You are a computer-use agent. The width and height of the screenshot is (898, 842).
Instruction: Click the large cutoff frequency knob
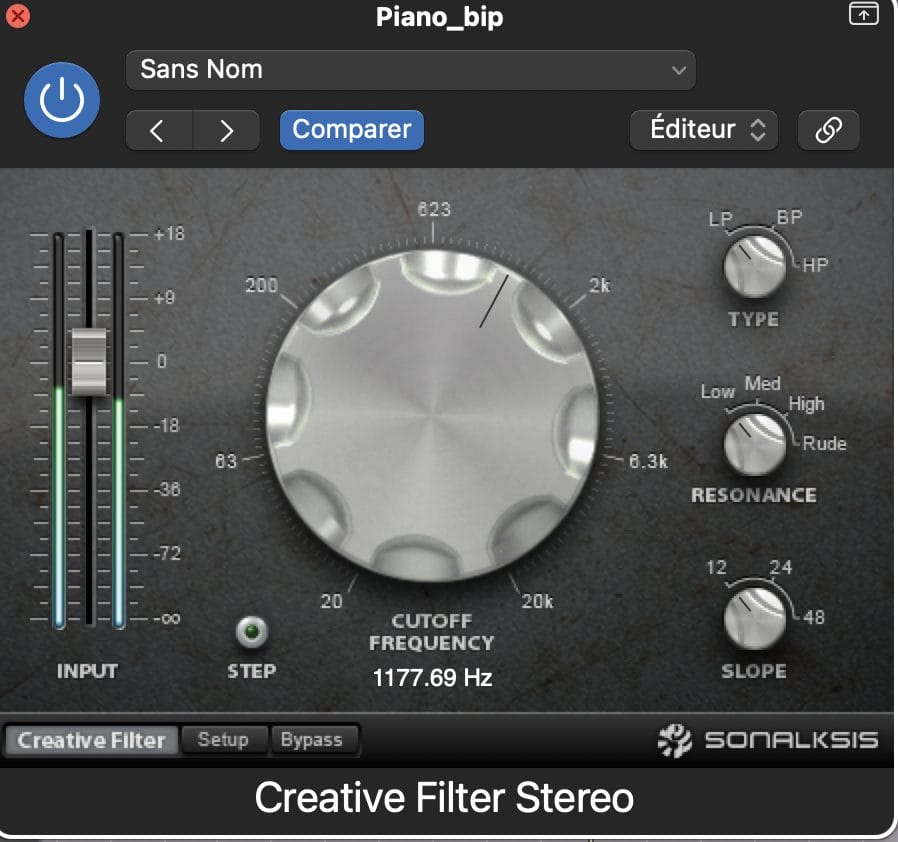click(432, 413)
